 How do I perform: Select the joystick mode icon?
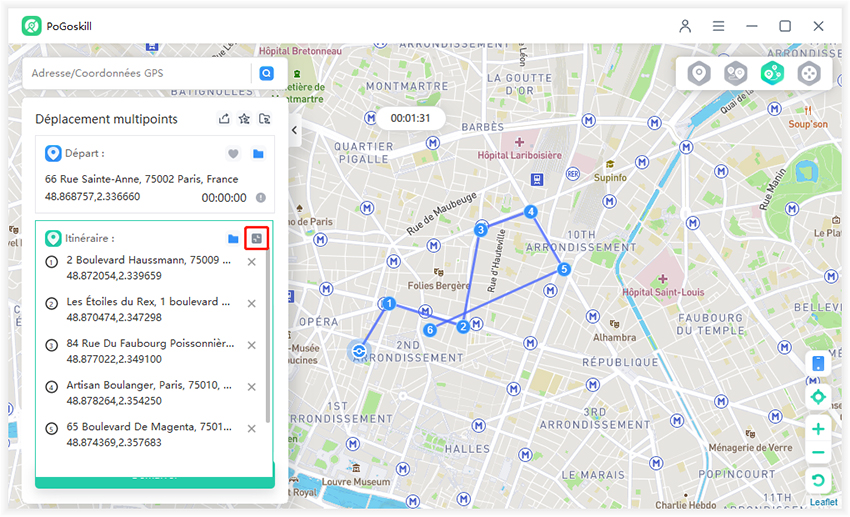tap(808, 73)
